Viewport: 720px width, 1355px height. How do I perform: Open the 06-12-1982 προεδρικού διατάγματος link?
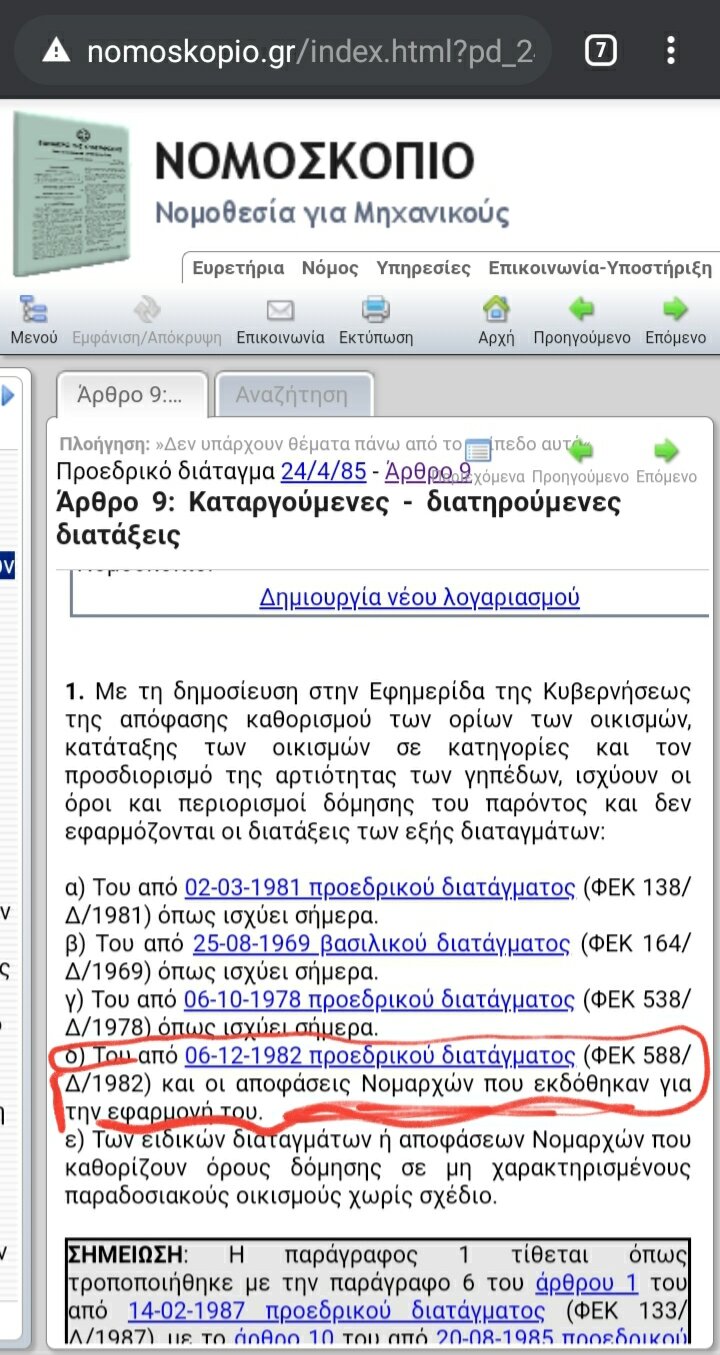(x=380, y=1055)
